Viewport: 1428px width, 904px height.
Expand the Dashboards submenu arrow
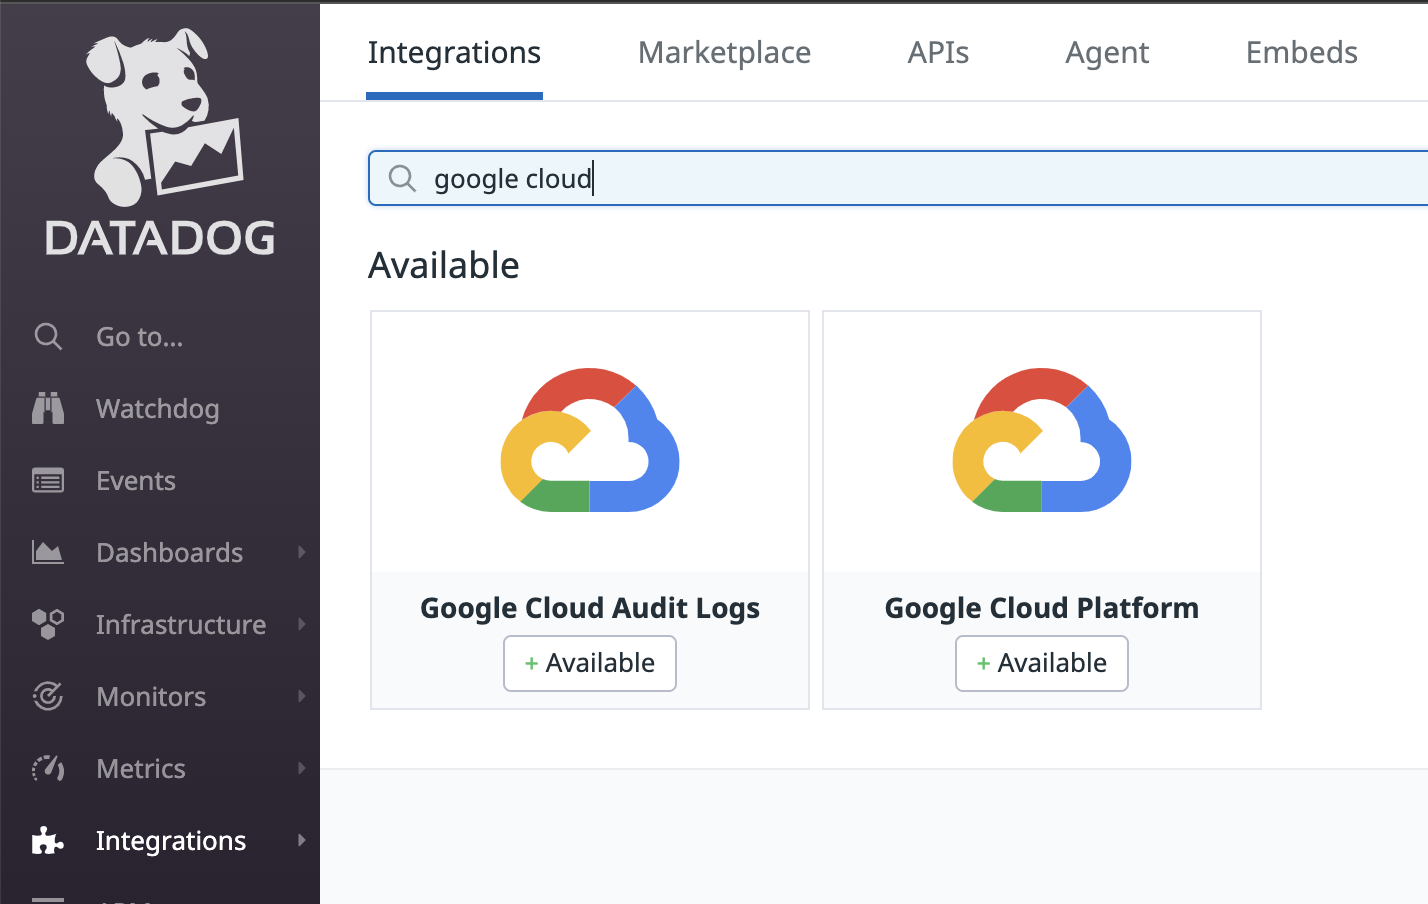(301, 553)
